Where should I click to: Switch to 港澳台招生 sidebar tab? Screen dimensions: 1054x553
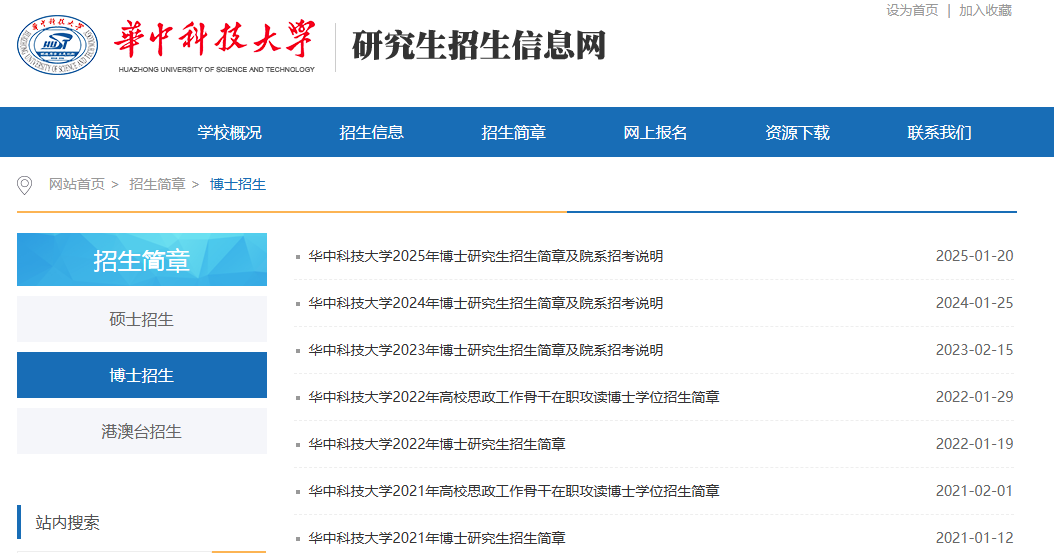pos(142,432)
